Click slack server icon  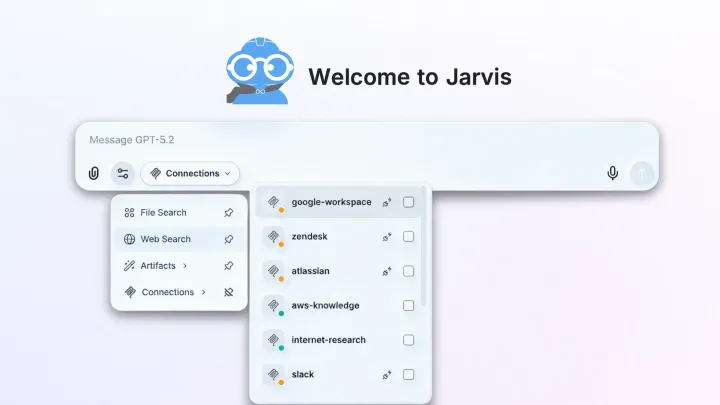pyautogui.click(x=274, y=375)
